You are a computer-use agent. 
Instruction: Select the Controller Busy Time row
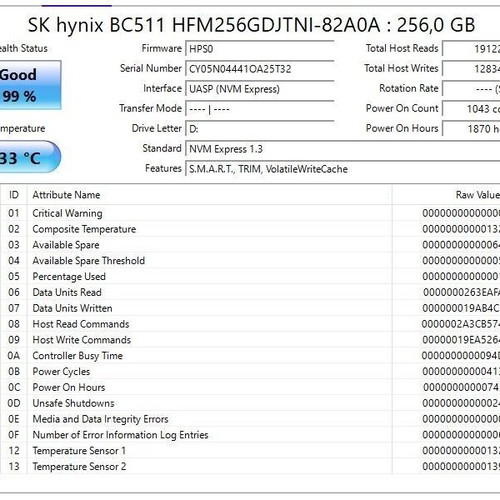[x=250, y=356]
